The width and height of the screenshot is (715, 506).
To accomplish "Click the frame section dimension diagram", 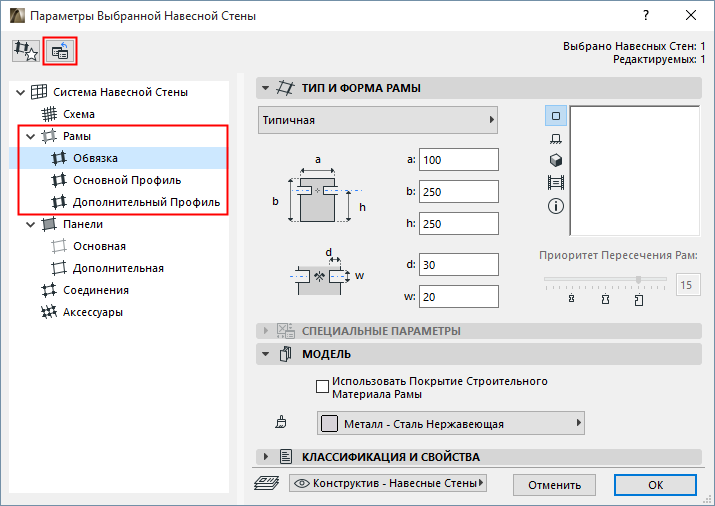I will point(319,191).
